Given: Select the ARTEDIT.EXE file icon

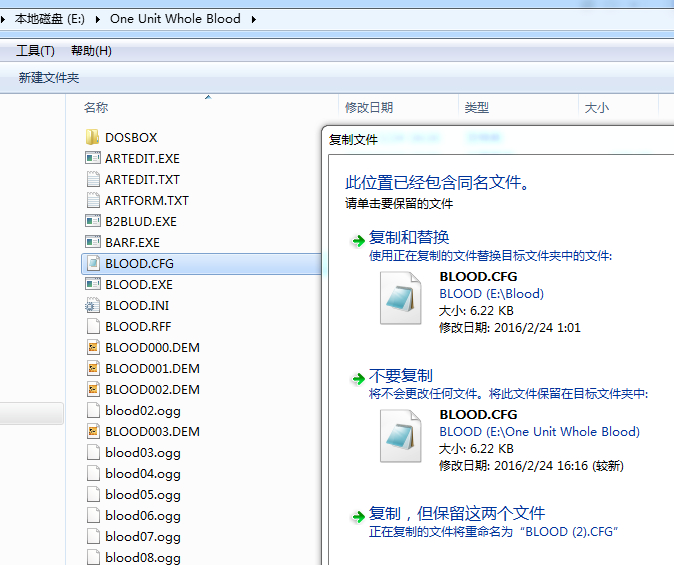Looking at the screenshot, I should tap(93, 158).
